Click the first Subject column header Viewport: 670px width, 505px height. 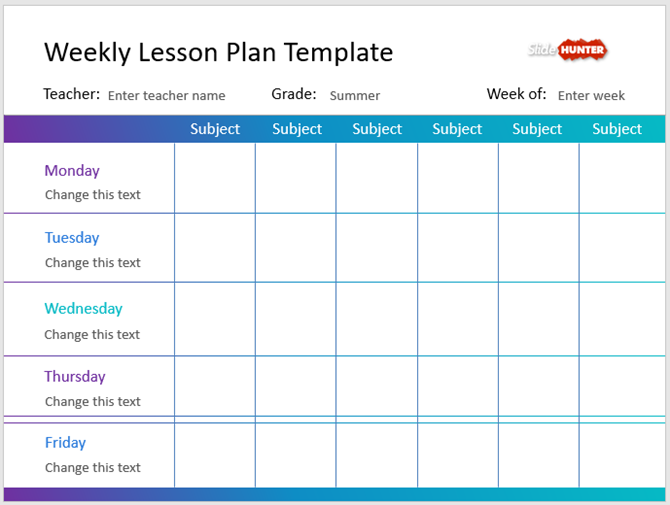point(215,129)
